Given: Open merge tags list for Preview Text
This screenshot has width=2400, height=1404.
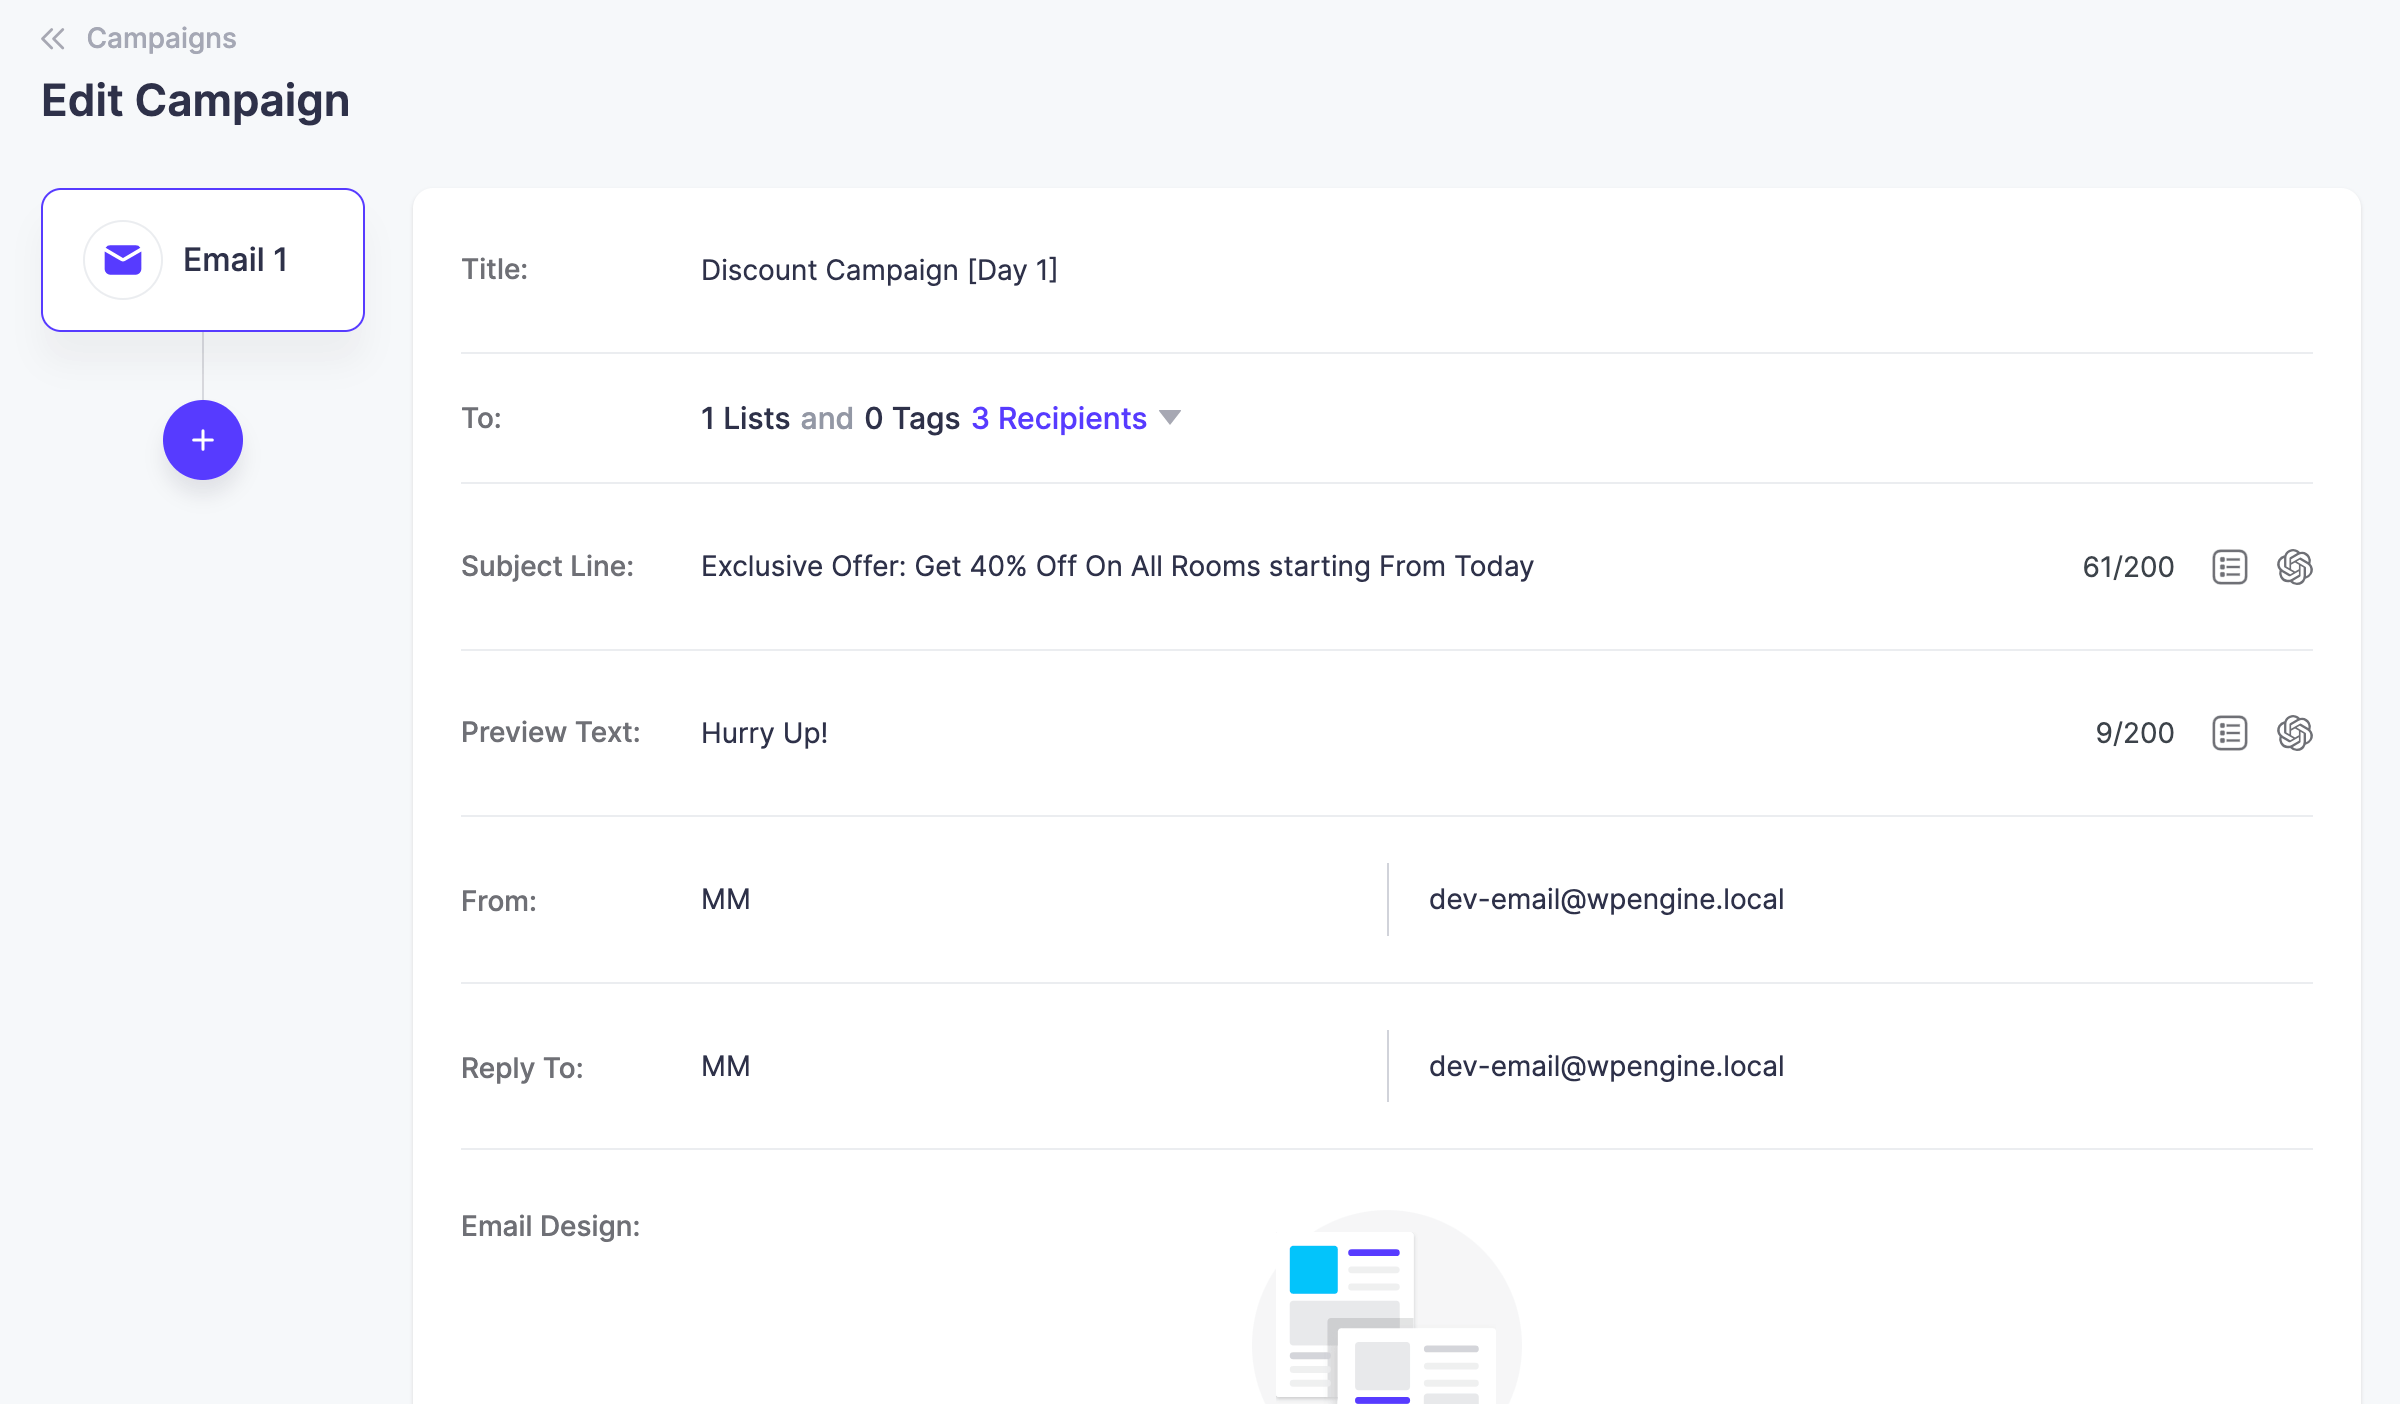Looking at the screenshot, I should coord(2230,733).
